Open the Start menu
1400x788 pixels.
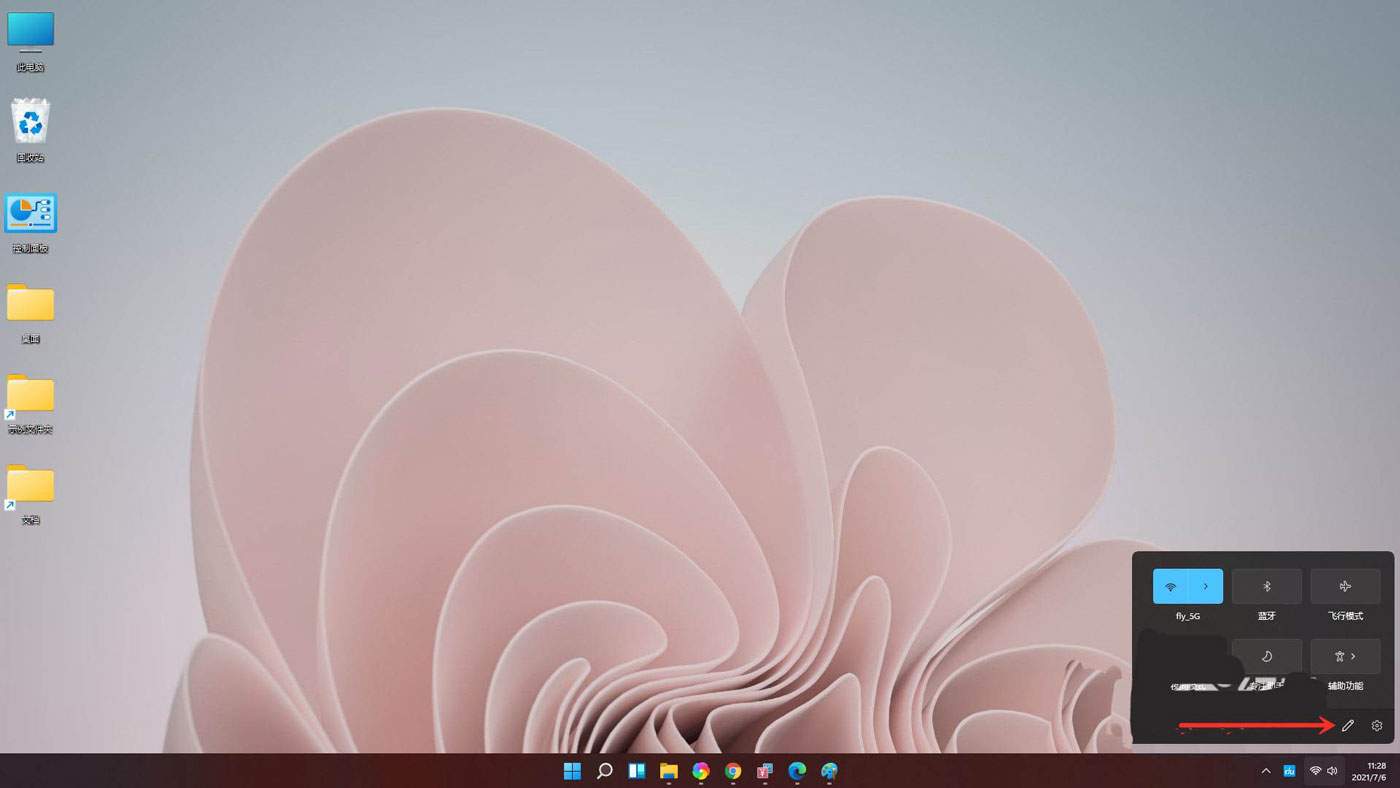[572, 770]
